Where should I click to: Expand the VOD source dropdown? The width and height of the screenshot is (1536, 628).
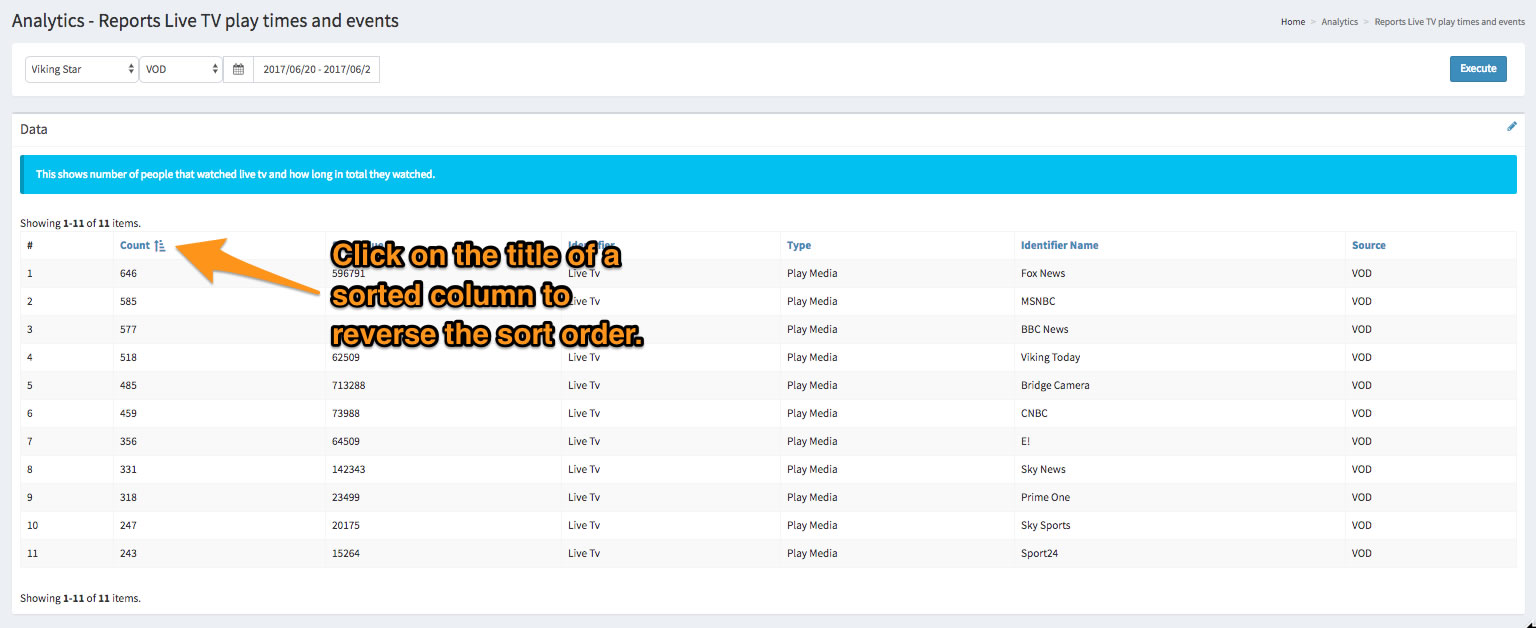tap(181, 70)
